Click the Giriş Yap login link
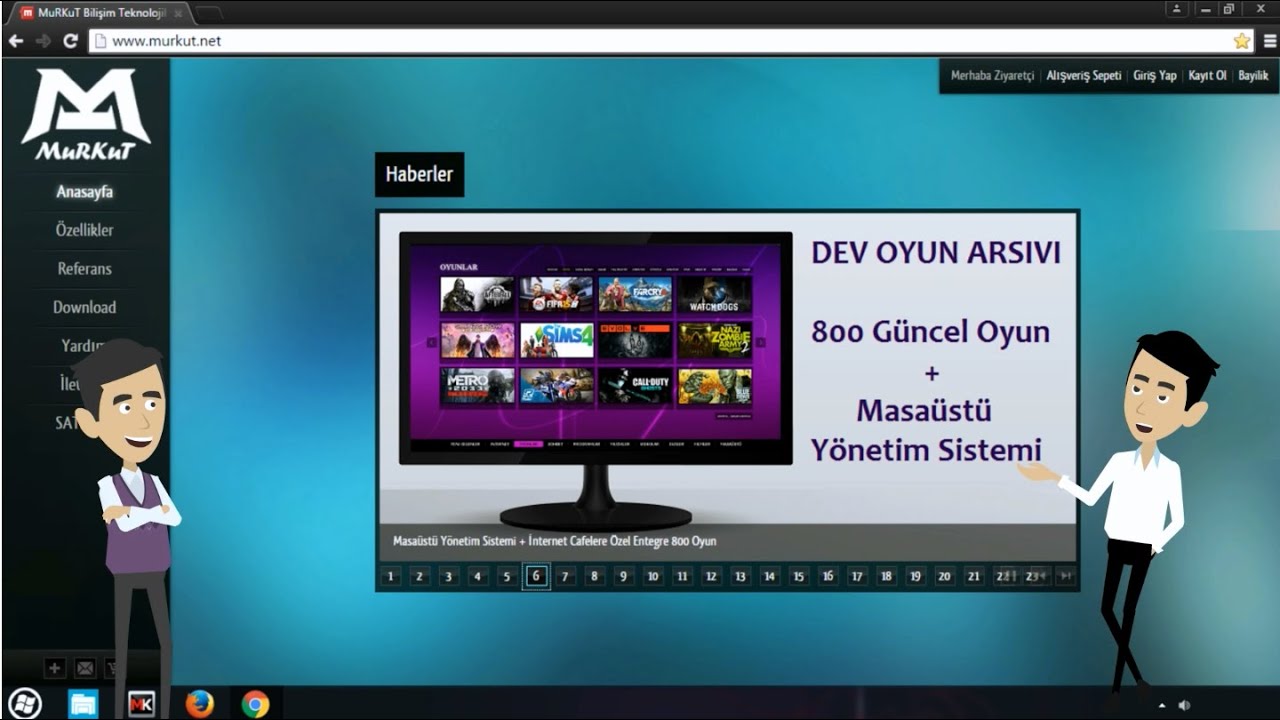This screenshot has width=1280, height=720. [x=1154, y=76]
